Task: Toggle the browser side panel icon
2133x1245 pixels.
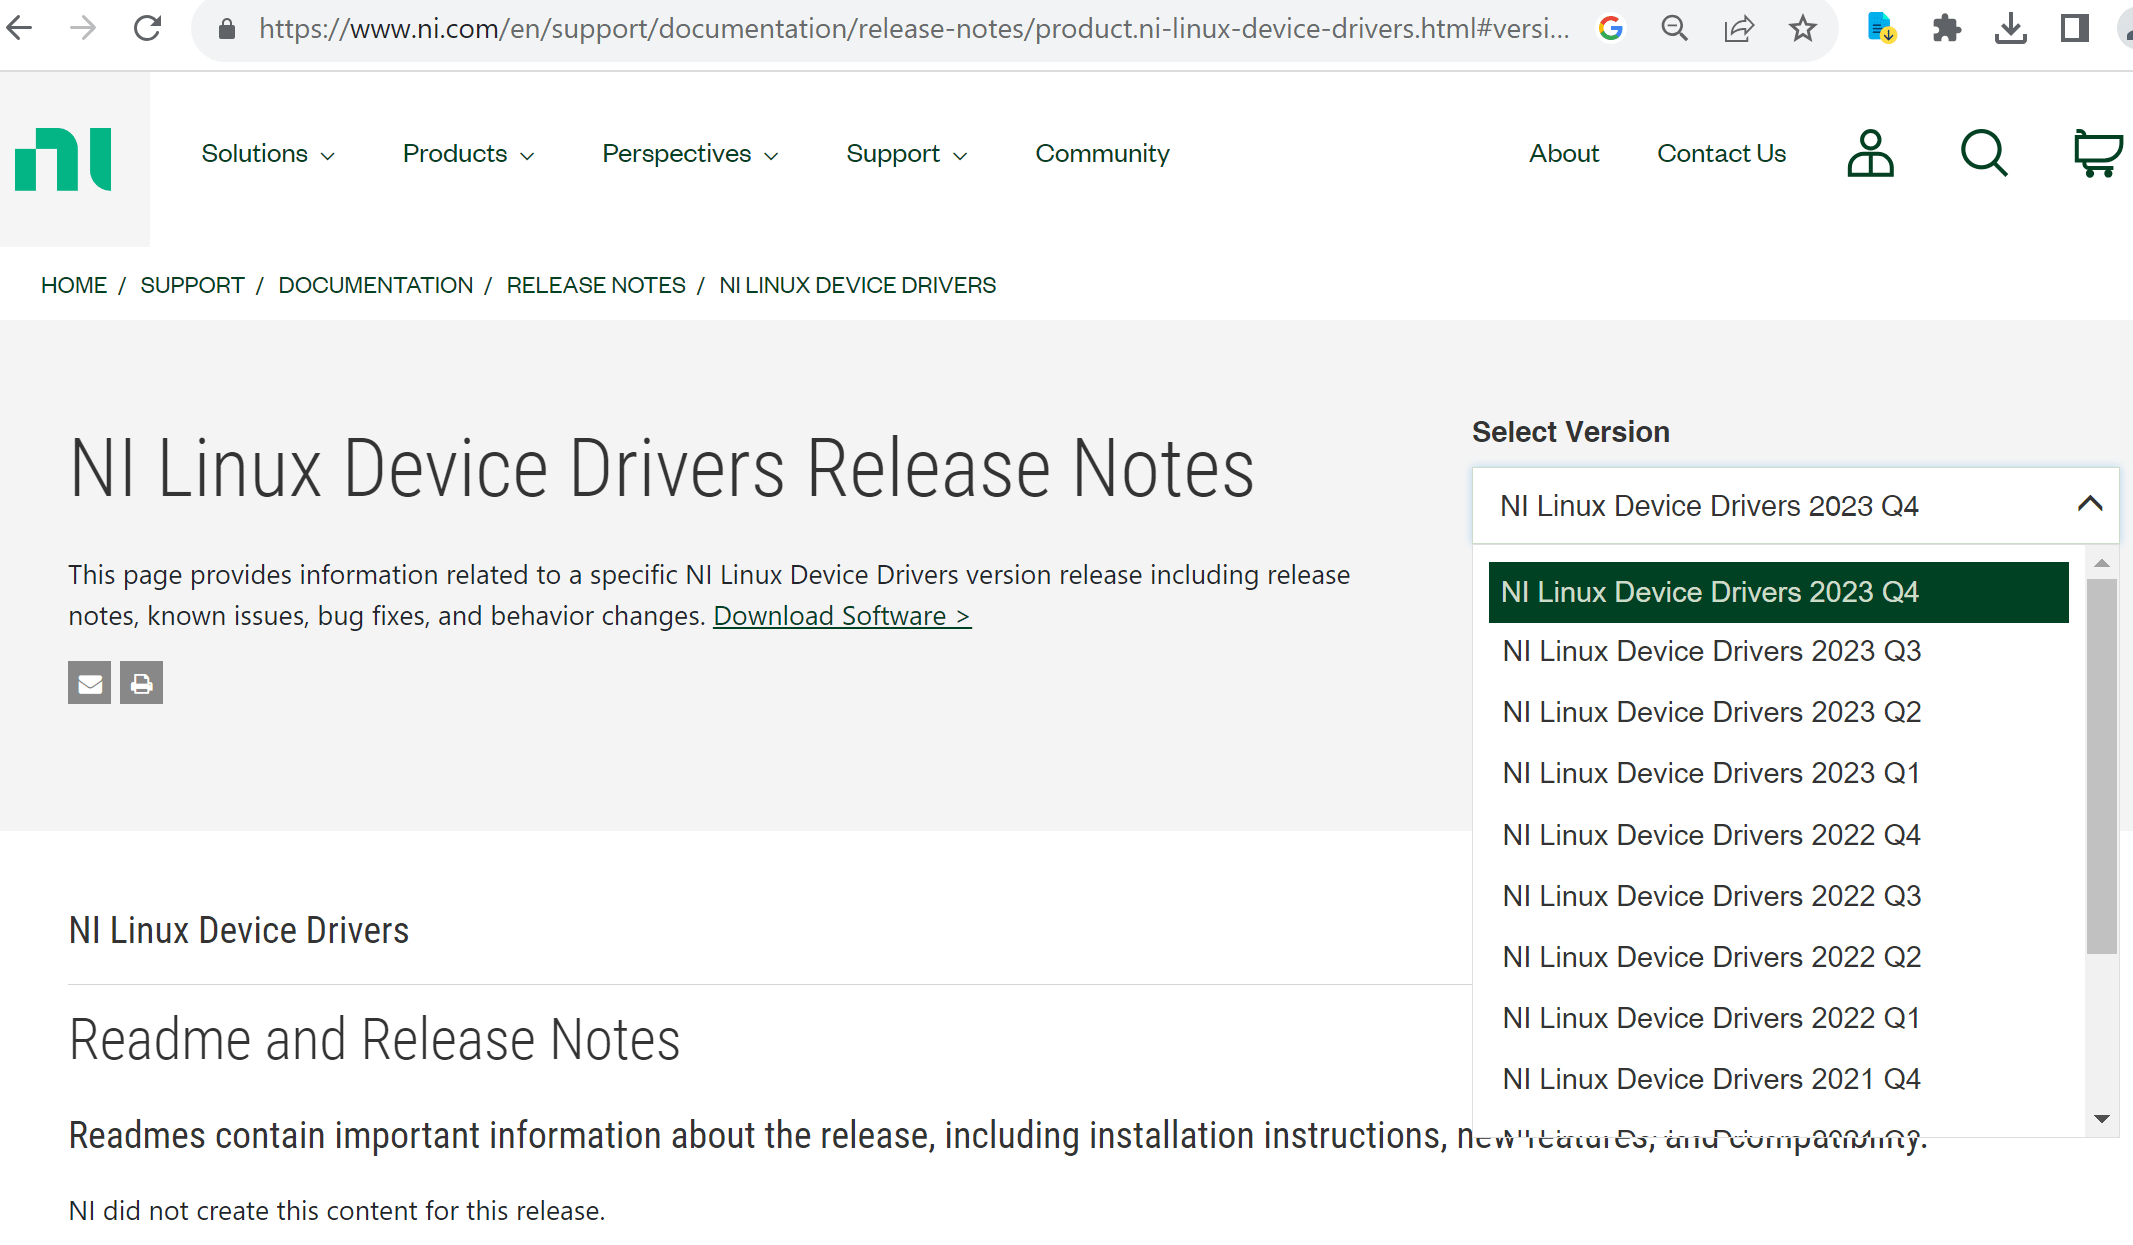Action: pyautogui.click(x=2075, y=28)
